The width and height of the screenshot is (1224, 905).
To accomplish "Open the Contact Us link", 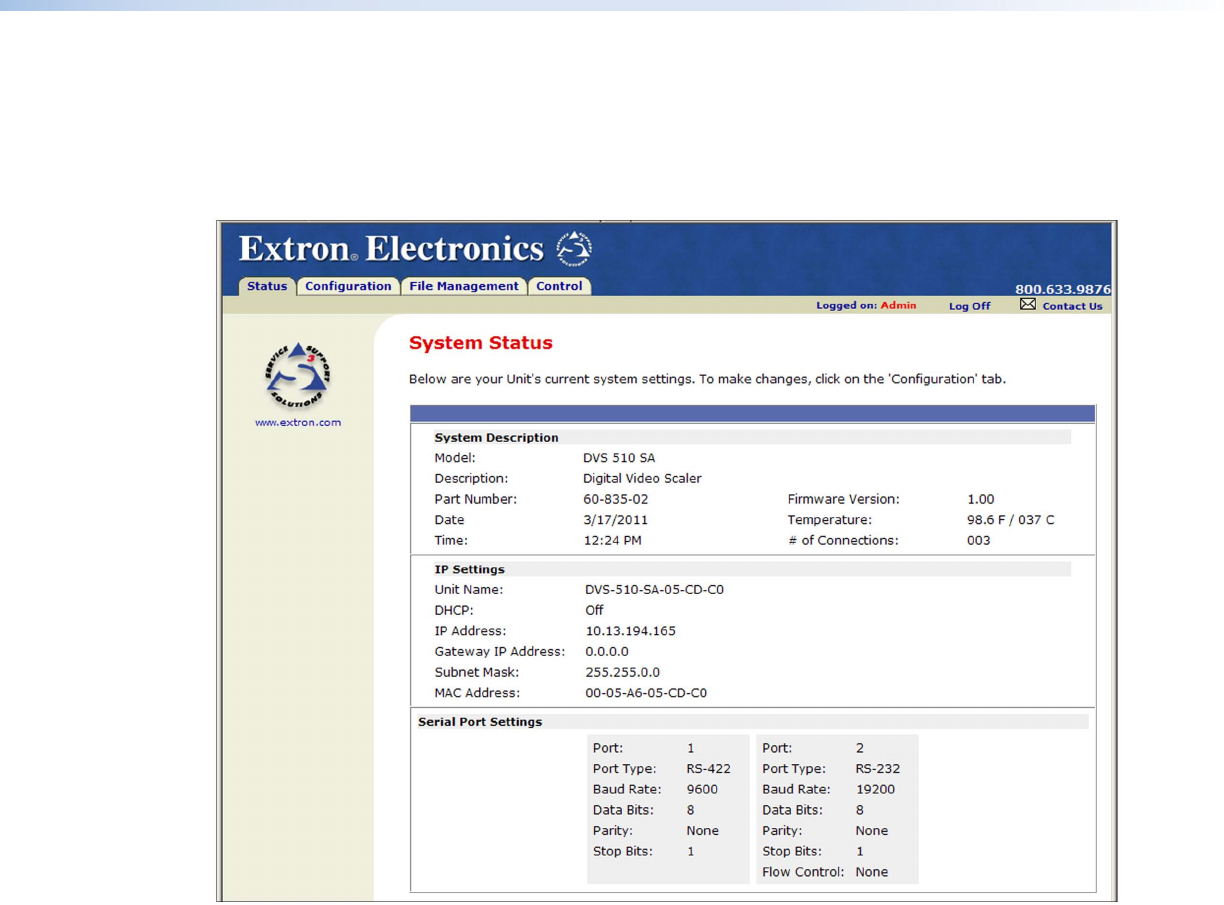I will pos(1072,306).
